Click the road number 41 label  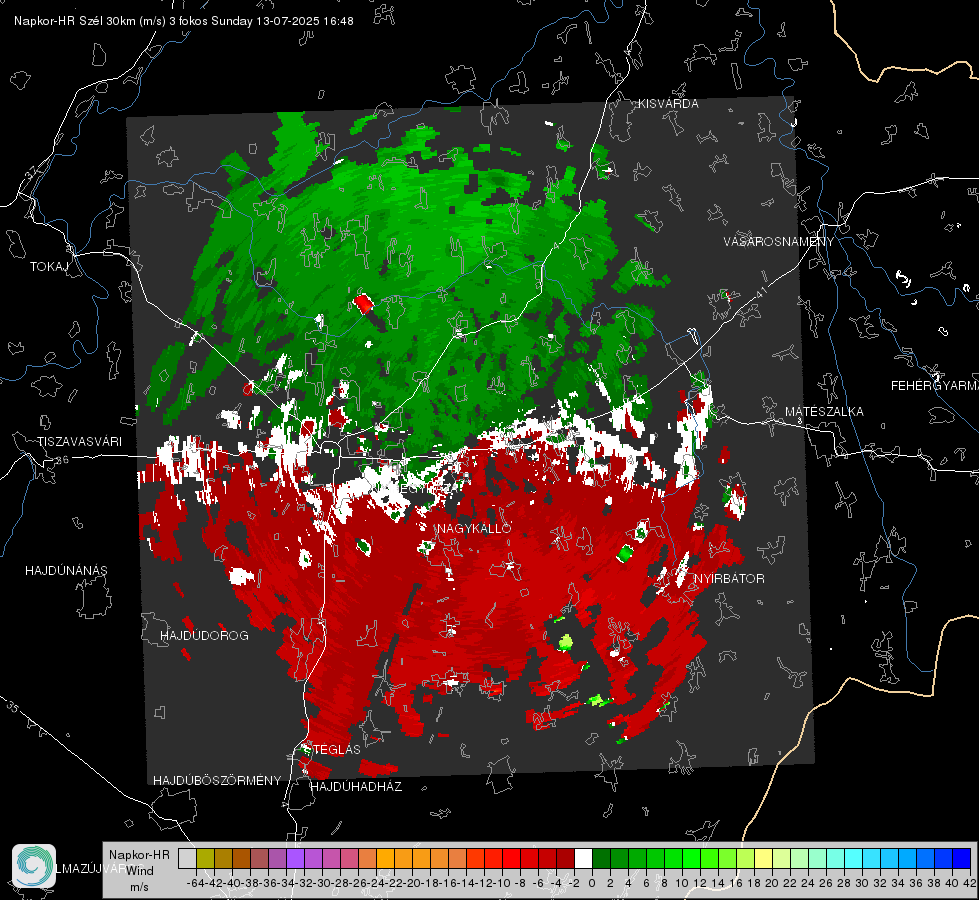[761, 291]
